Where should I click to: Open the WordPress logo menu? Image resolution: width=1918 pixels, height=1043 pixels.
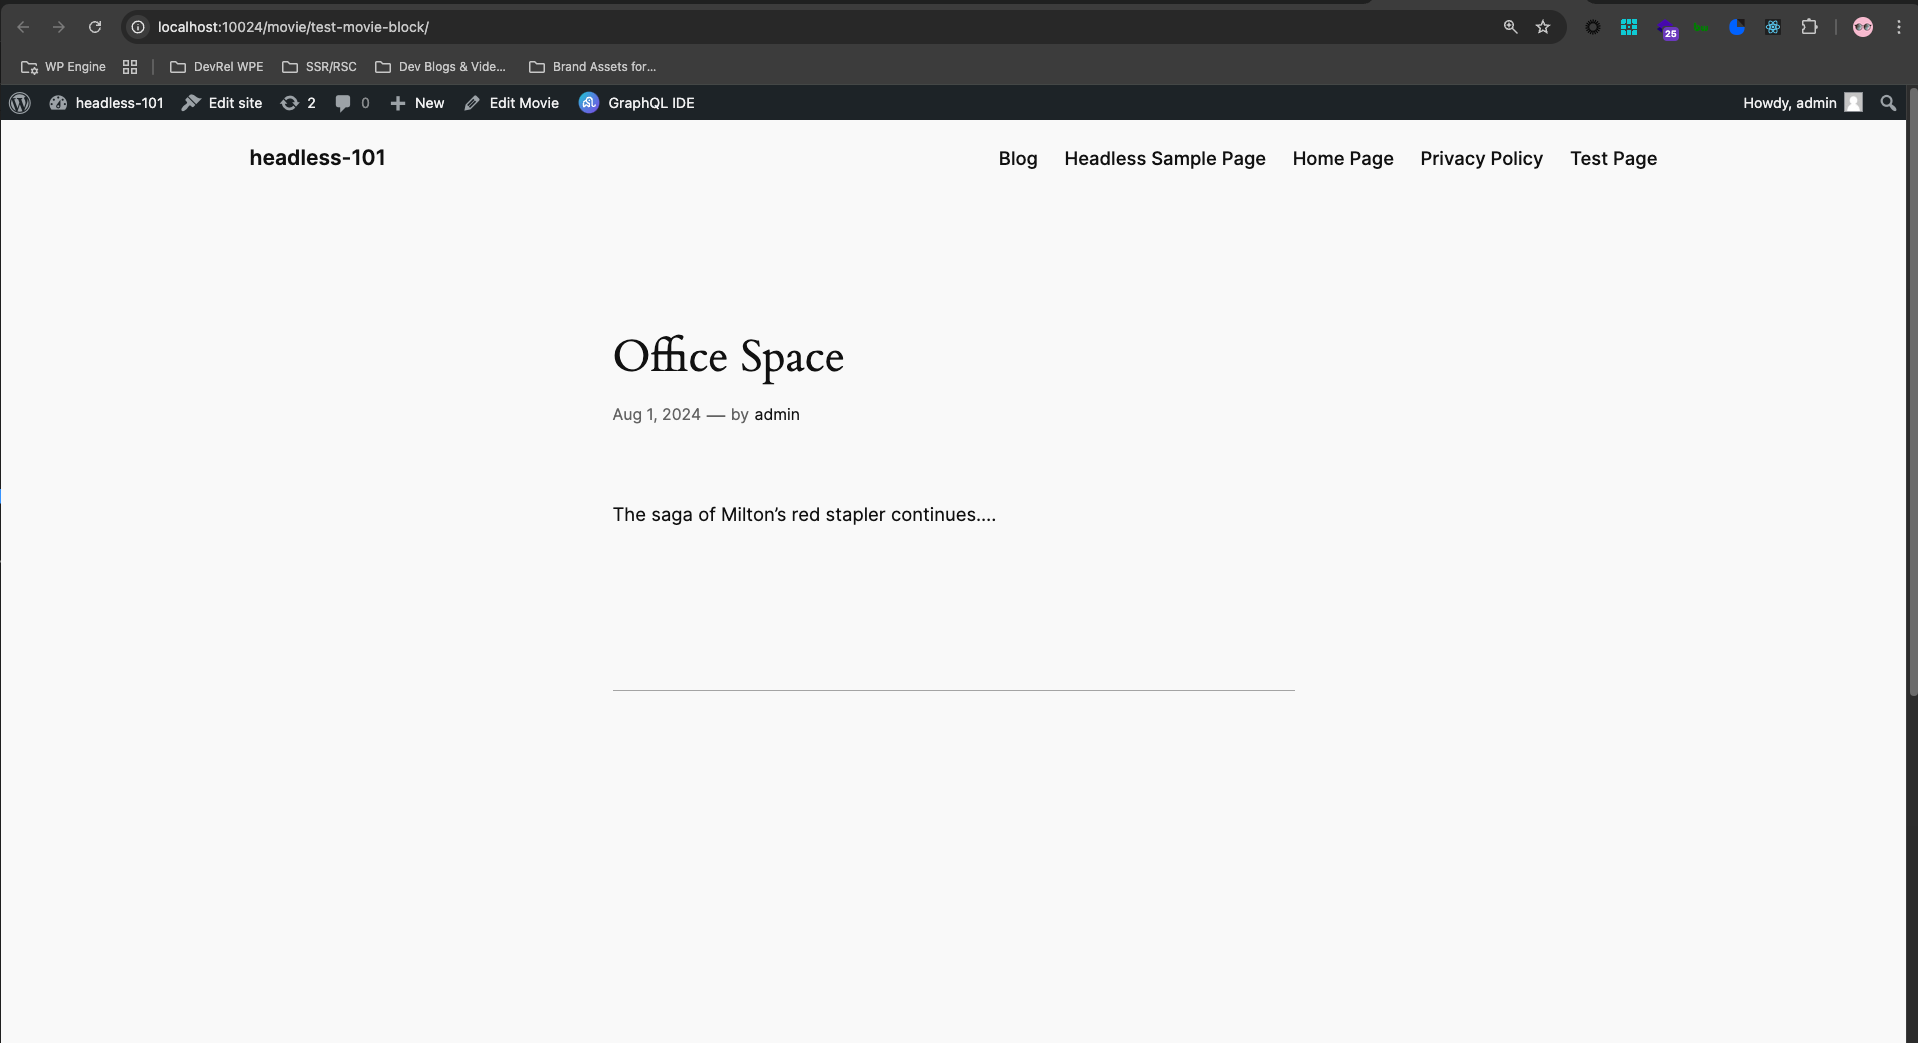pyautogui.click(x=20, y=103)
